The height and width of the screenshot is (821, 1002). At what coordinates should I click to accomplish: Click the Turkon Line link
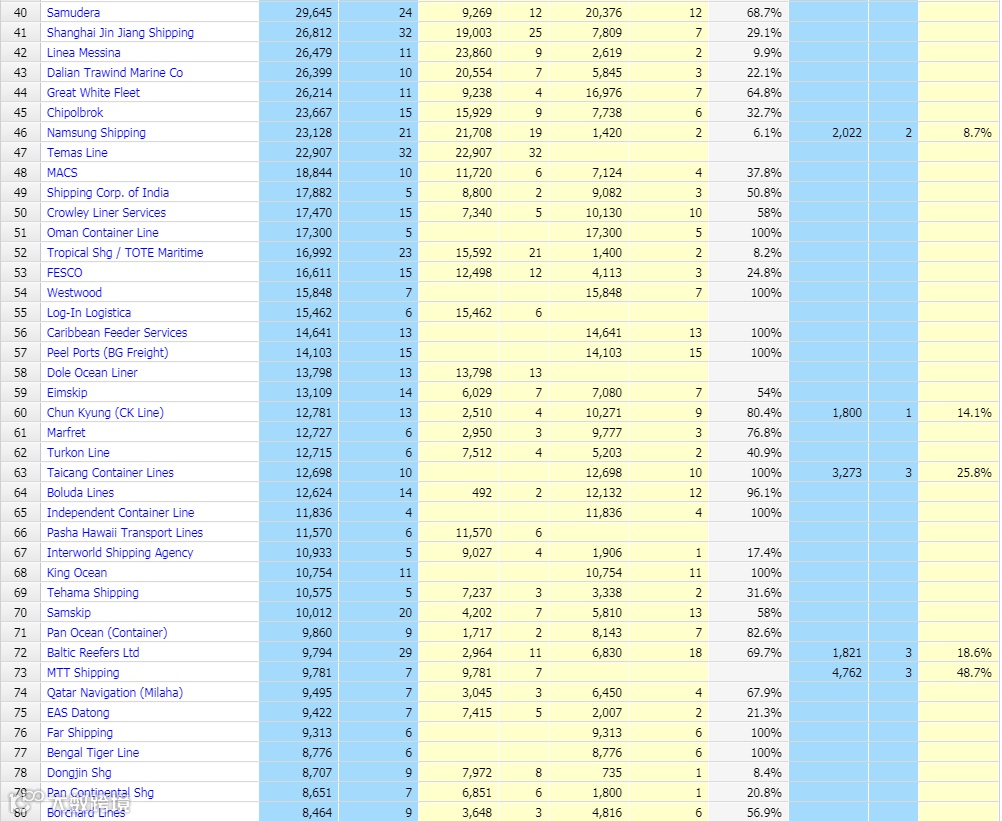pyautogui.click(x=78, y=453)
